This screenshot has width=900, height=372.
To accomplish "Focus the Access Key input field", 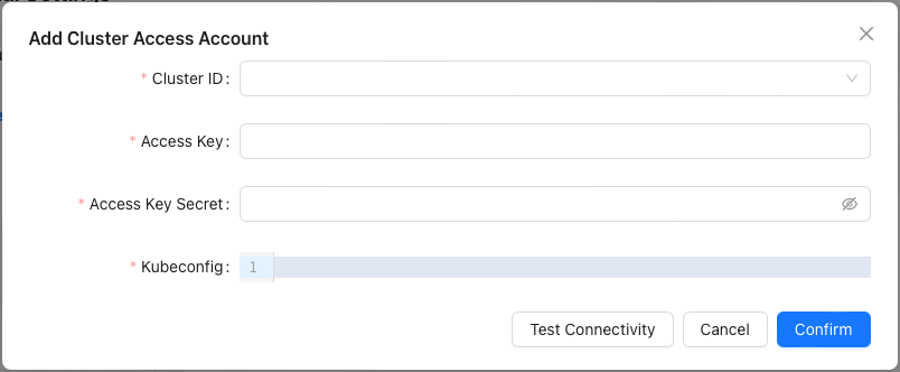I will tap(555, 141).
